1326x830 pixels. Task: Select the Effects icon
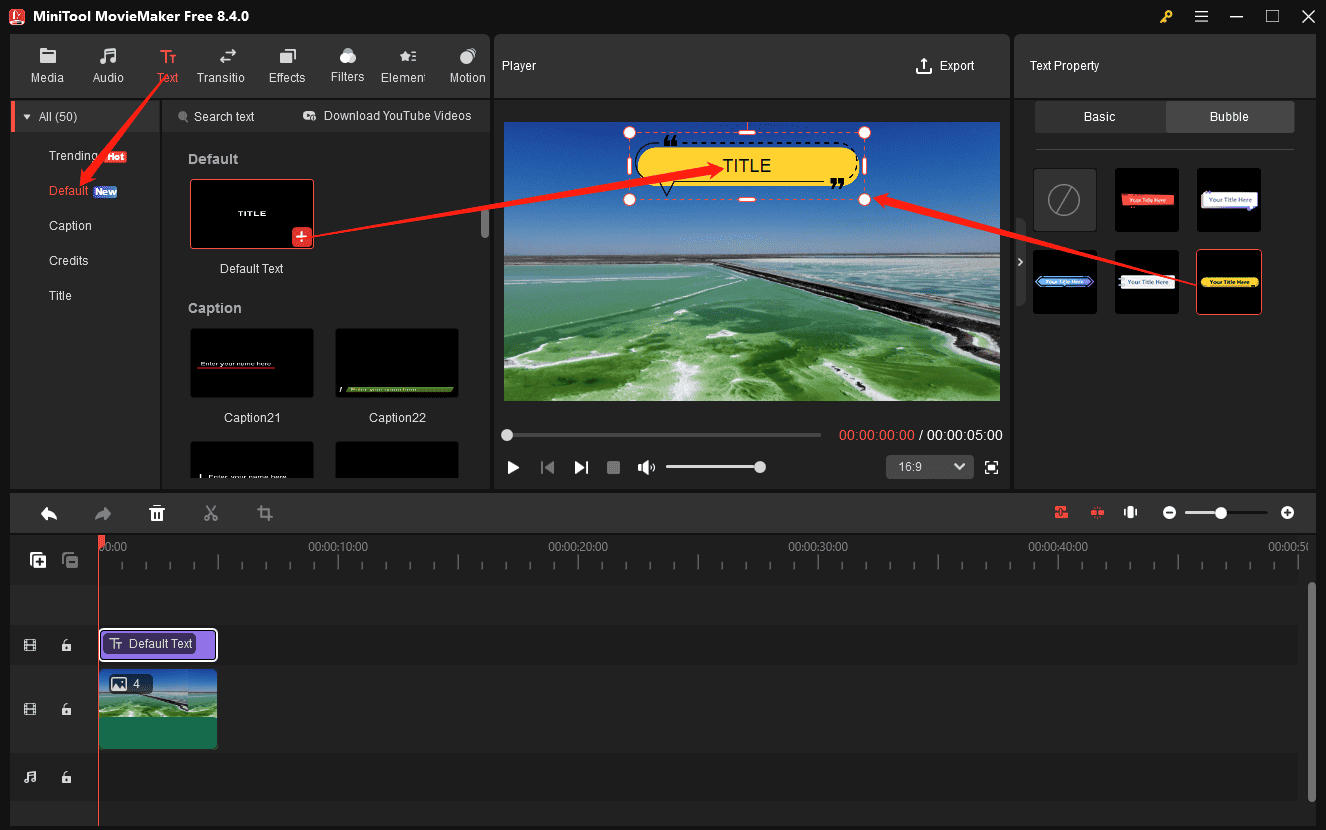[287, 65]
